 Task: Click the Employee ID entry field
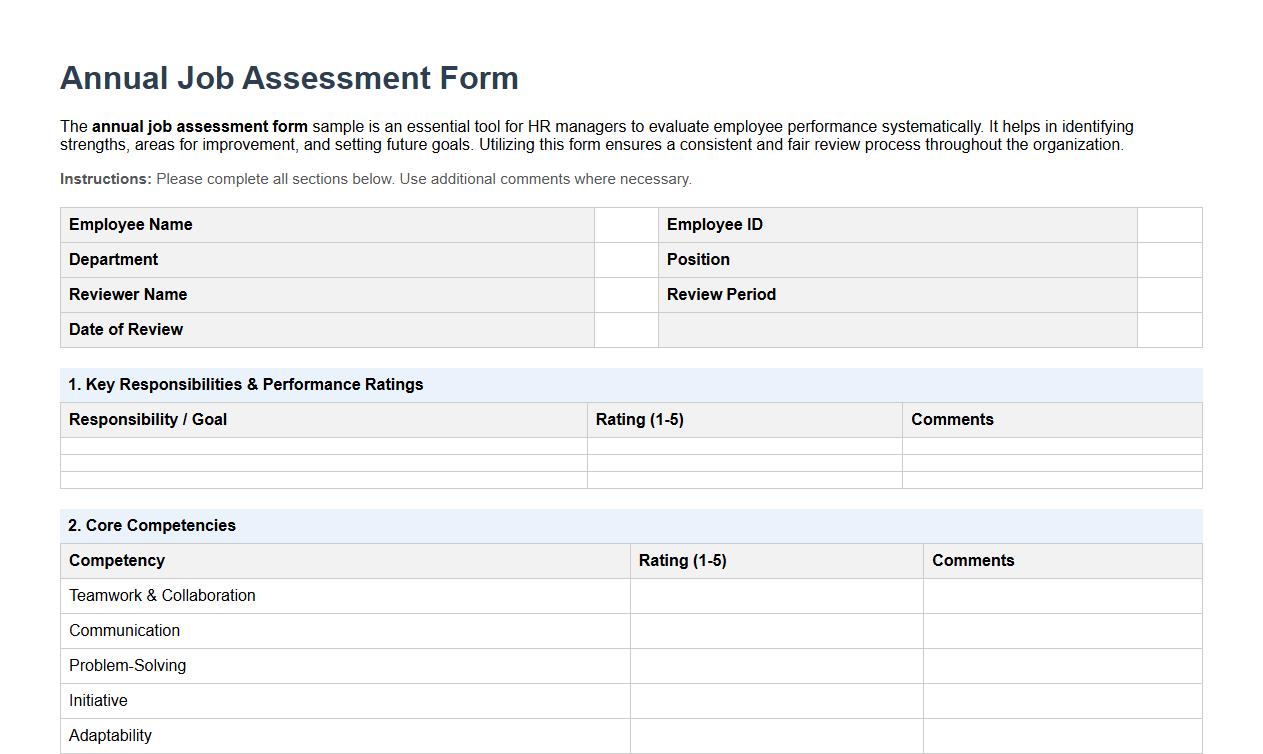click(1169, 224)
